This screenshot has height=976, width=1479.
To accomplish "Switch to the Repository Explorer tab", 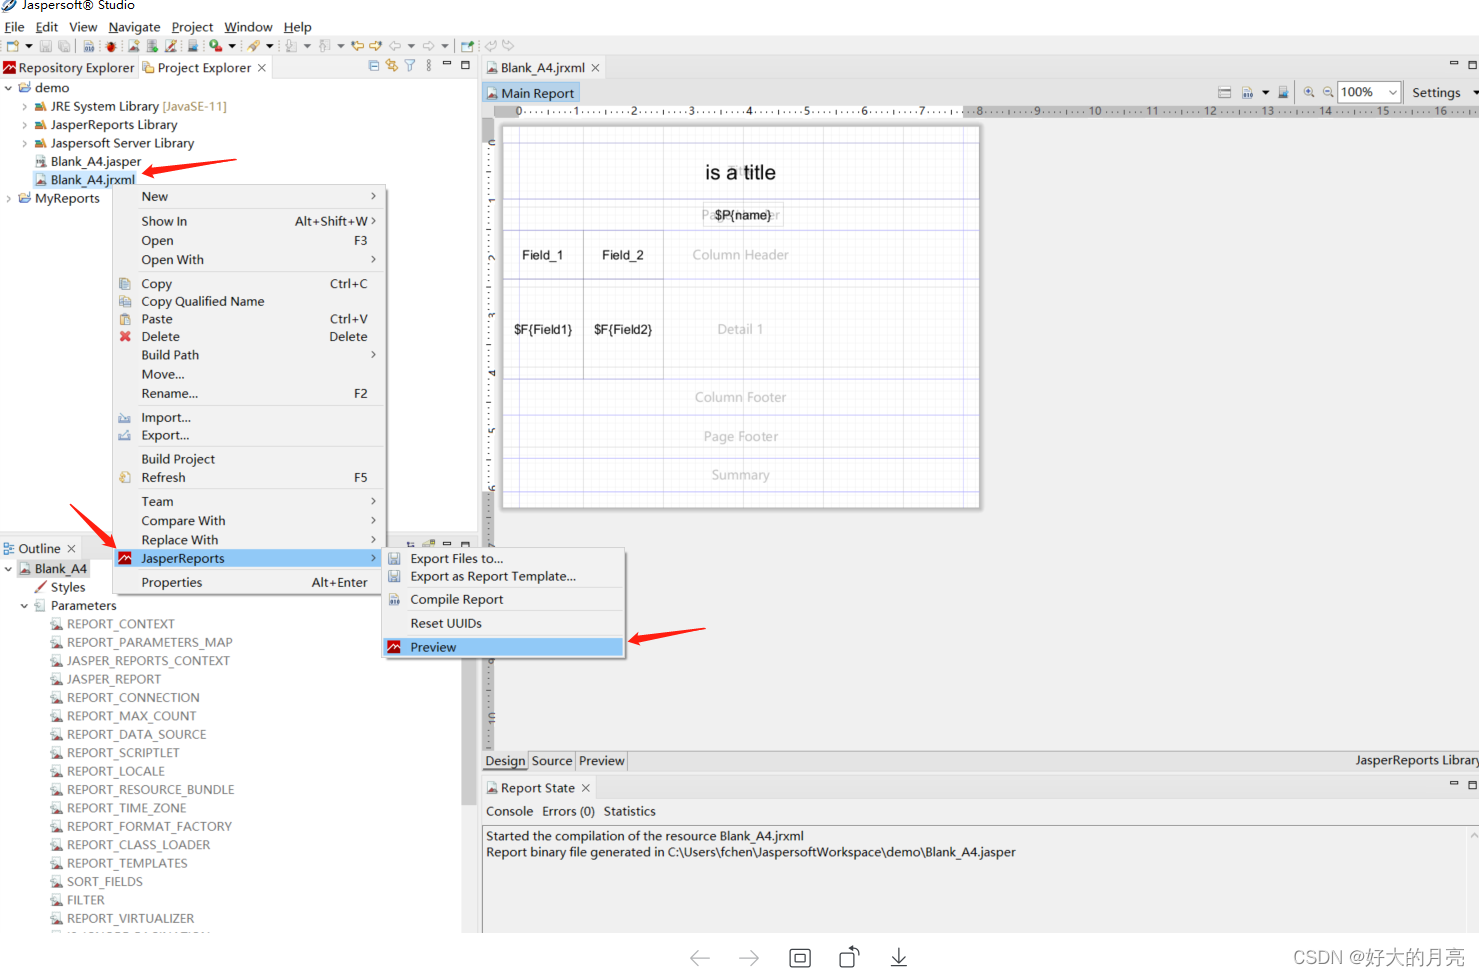I will (69, 67).
